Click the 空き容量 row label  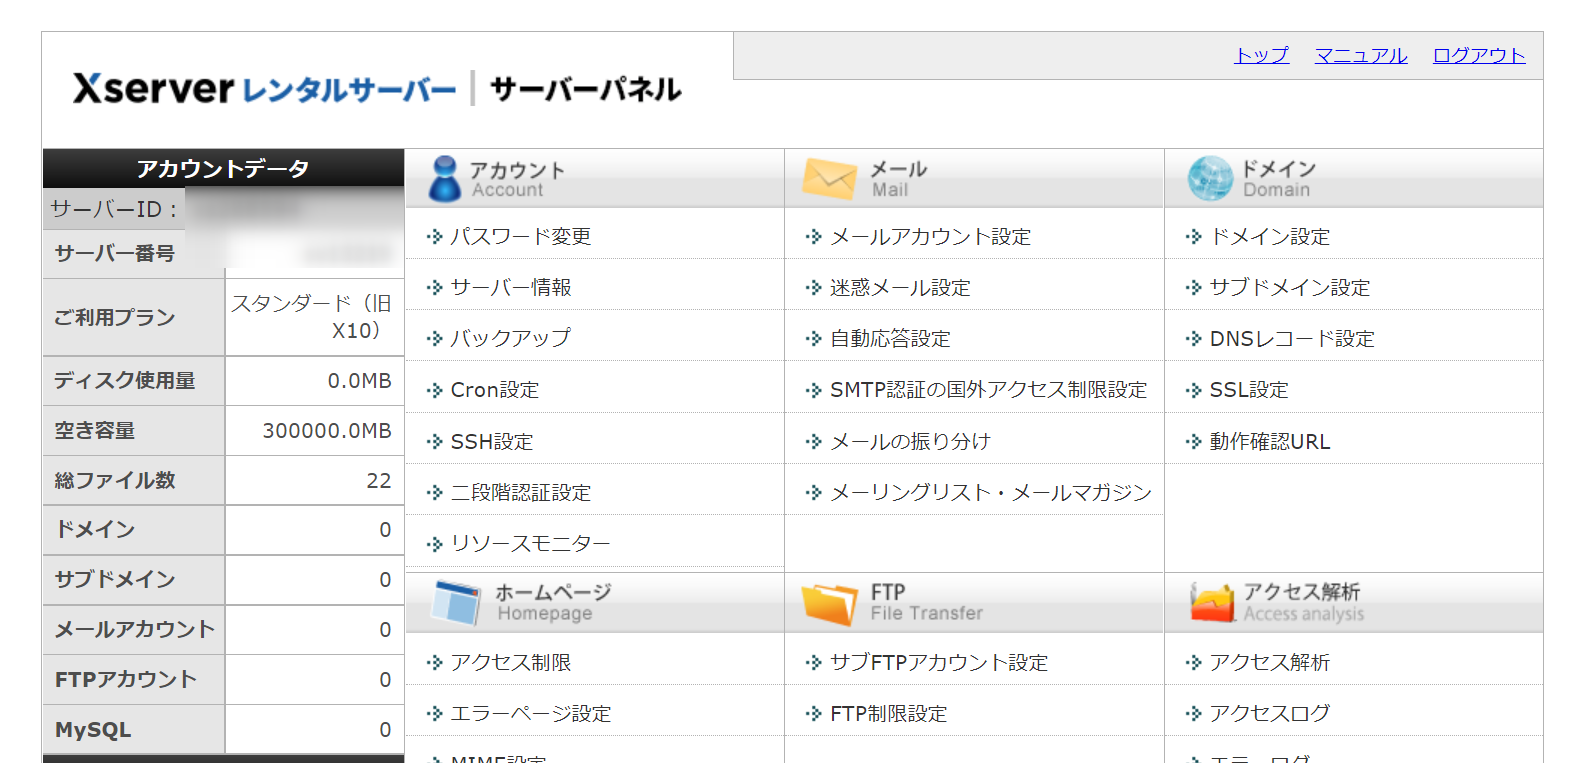click(x=94, y=430)
